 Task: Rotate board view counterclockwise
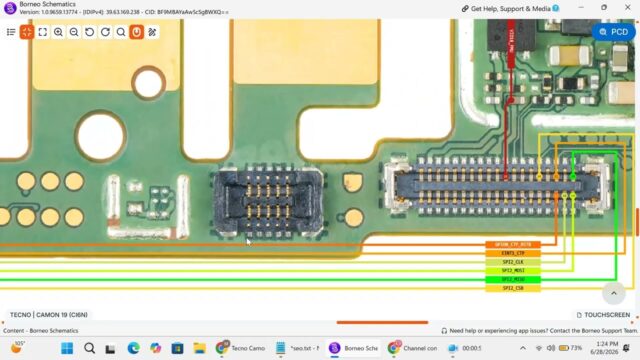coord(89,32)
